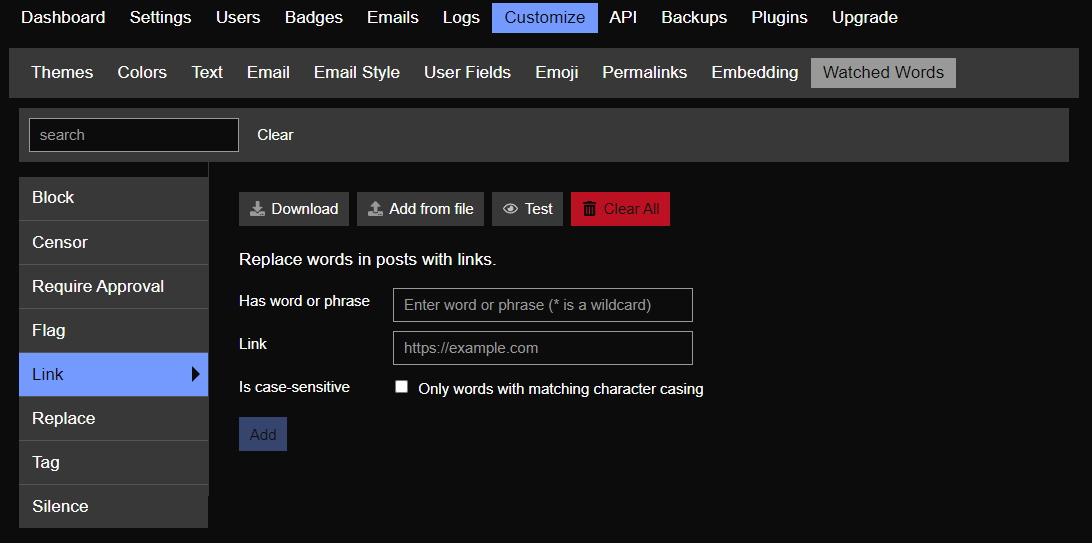This screenshot has height=543, width=1092.
Task: Open the Upgrade admin tab
Action: 865,17
